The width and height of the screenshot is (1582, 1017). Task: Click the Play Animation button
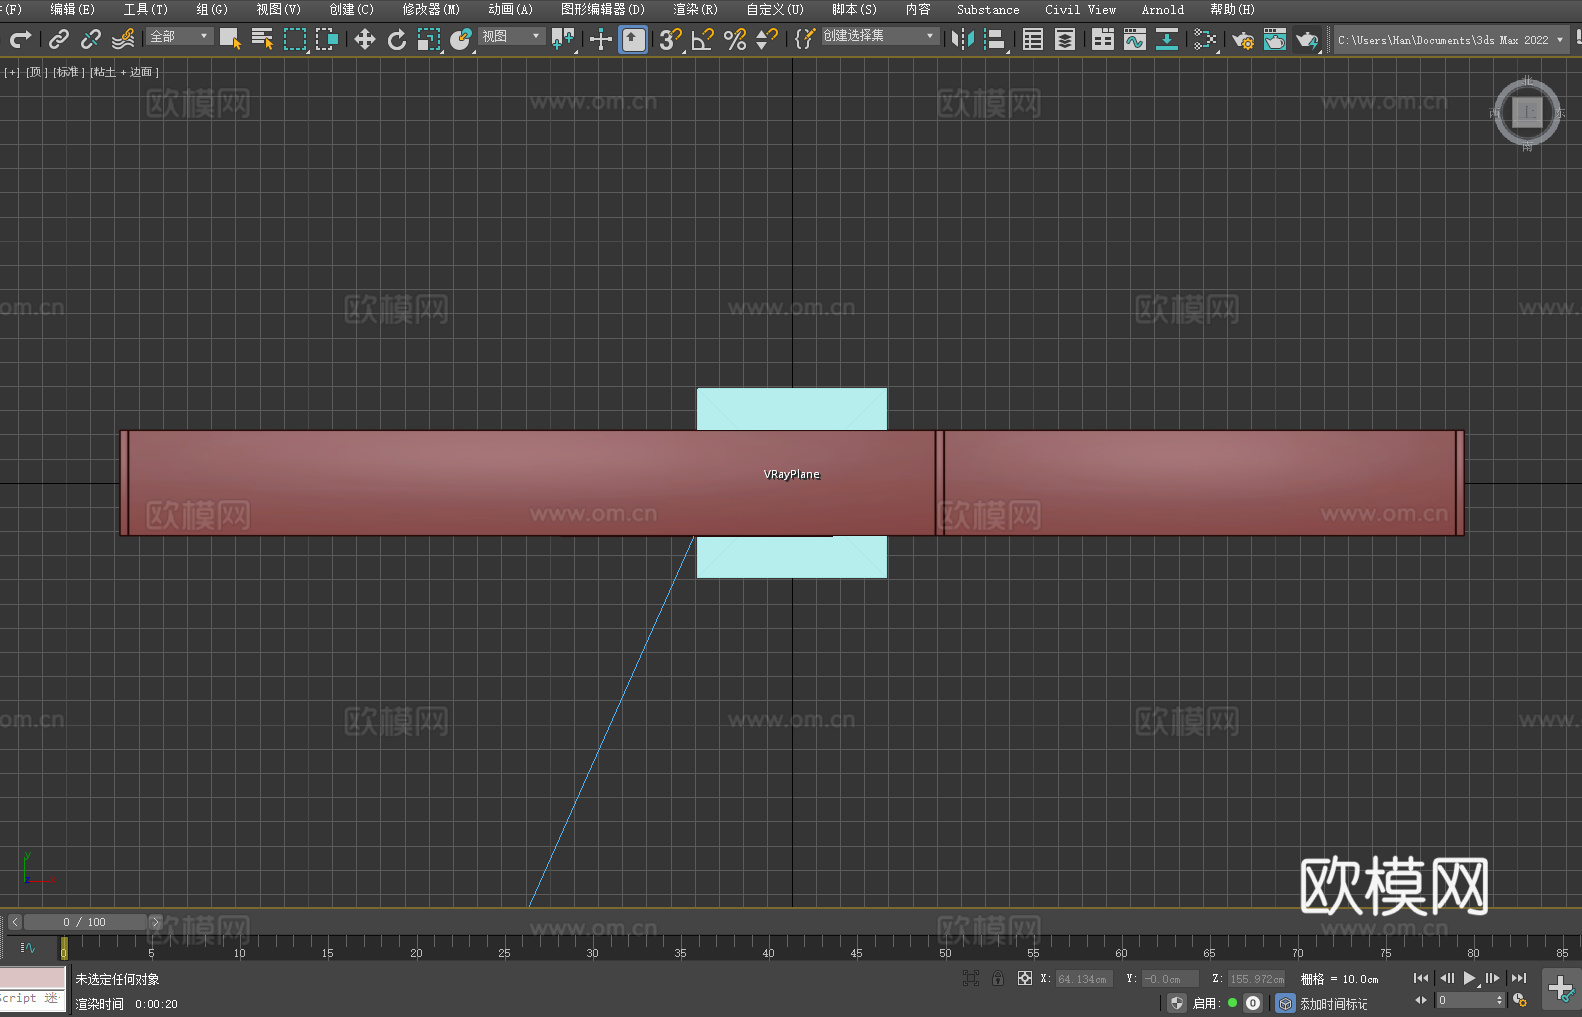pos(1470,978)
